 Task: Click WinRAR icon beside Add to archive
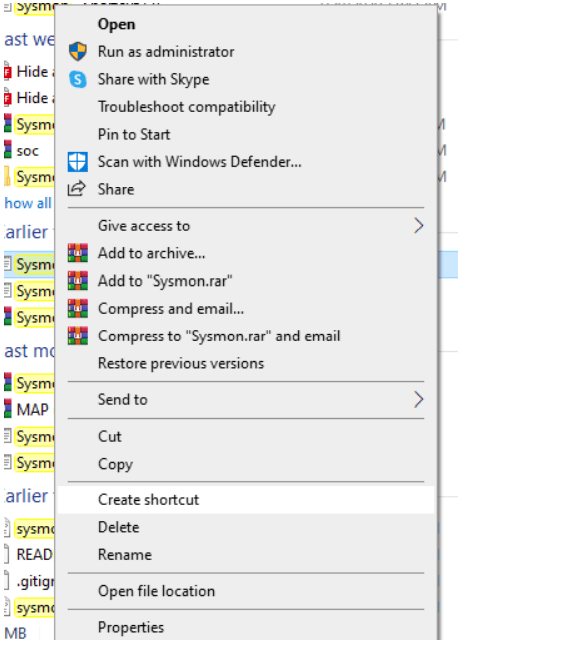tap(78, 253)
